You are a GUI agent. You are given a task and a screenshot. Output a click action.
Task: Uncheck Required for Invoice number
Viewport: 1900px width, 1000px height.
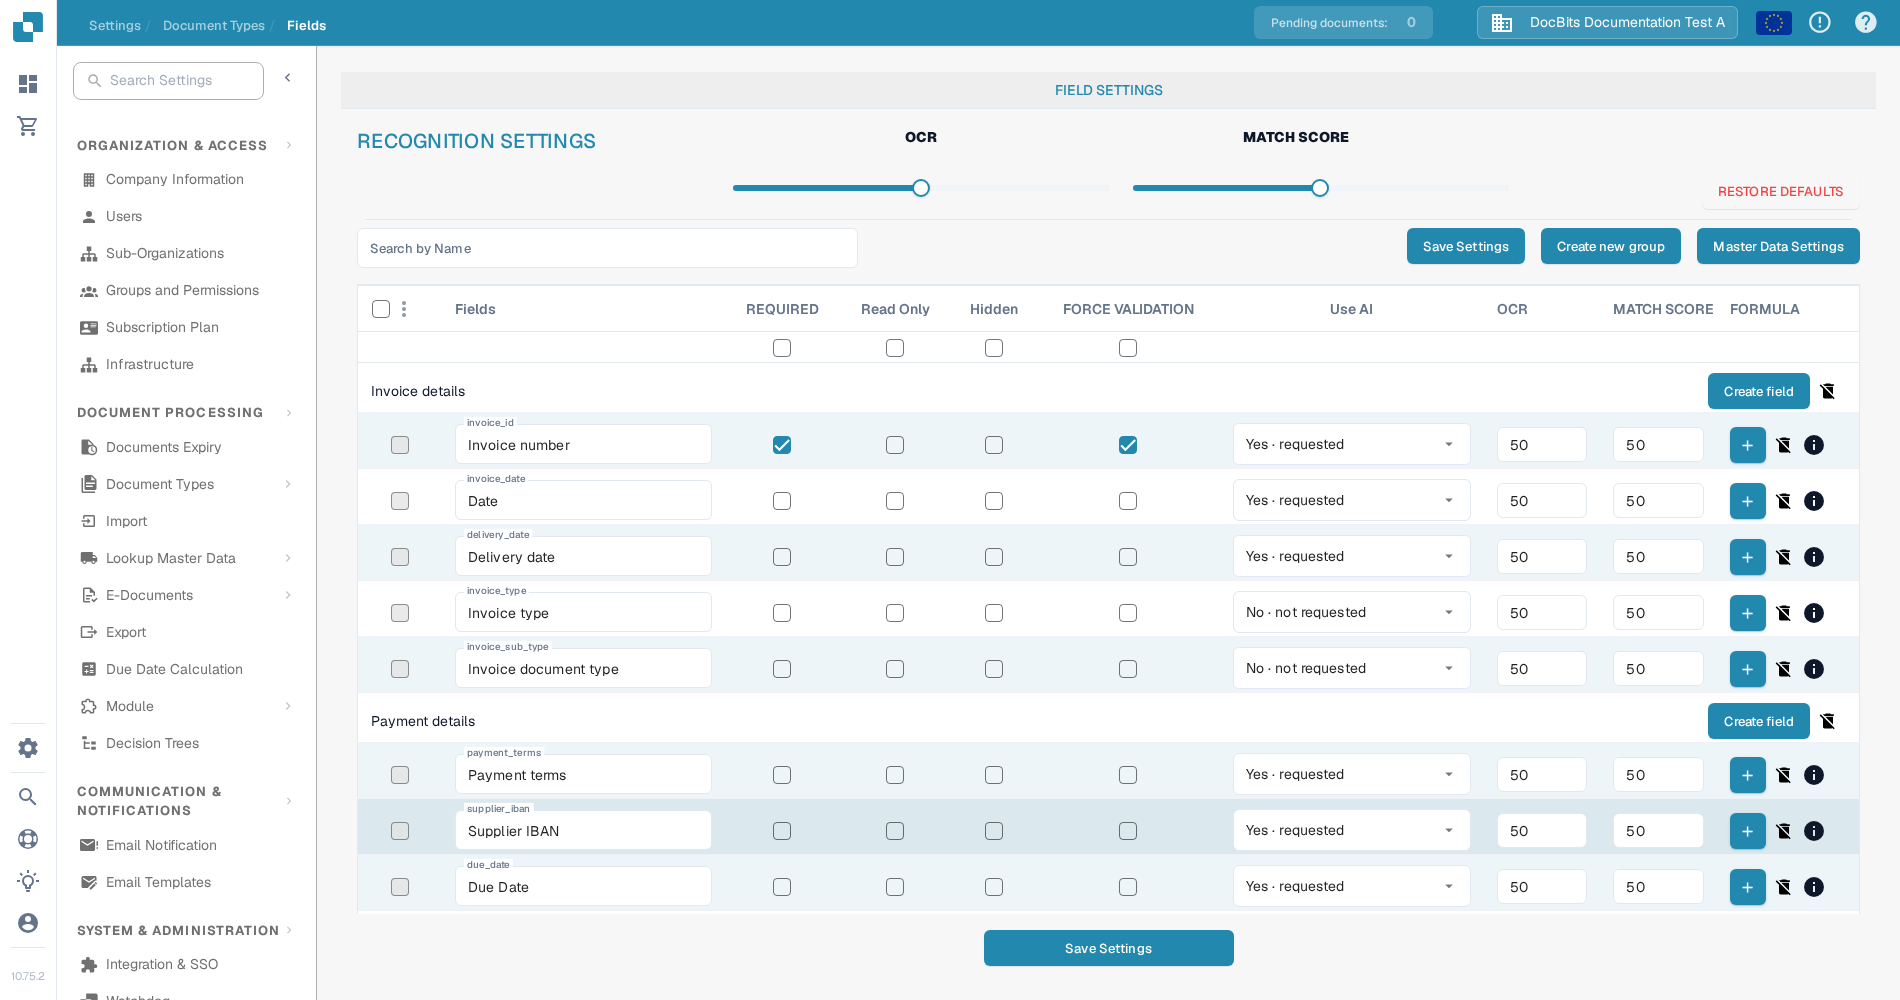click(782, 445)
